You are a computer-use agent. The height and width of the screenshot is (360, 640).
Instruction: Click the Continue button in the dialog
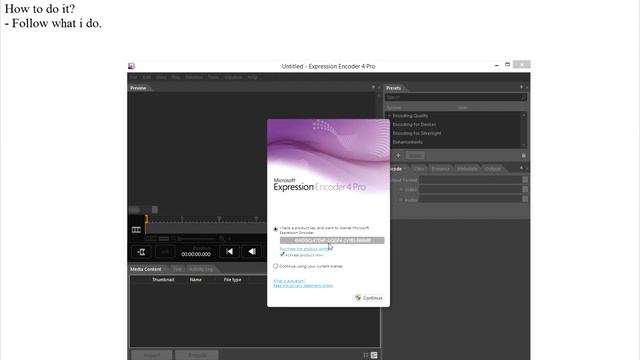click(x=369, y=298)
